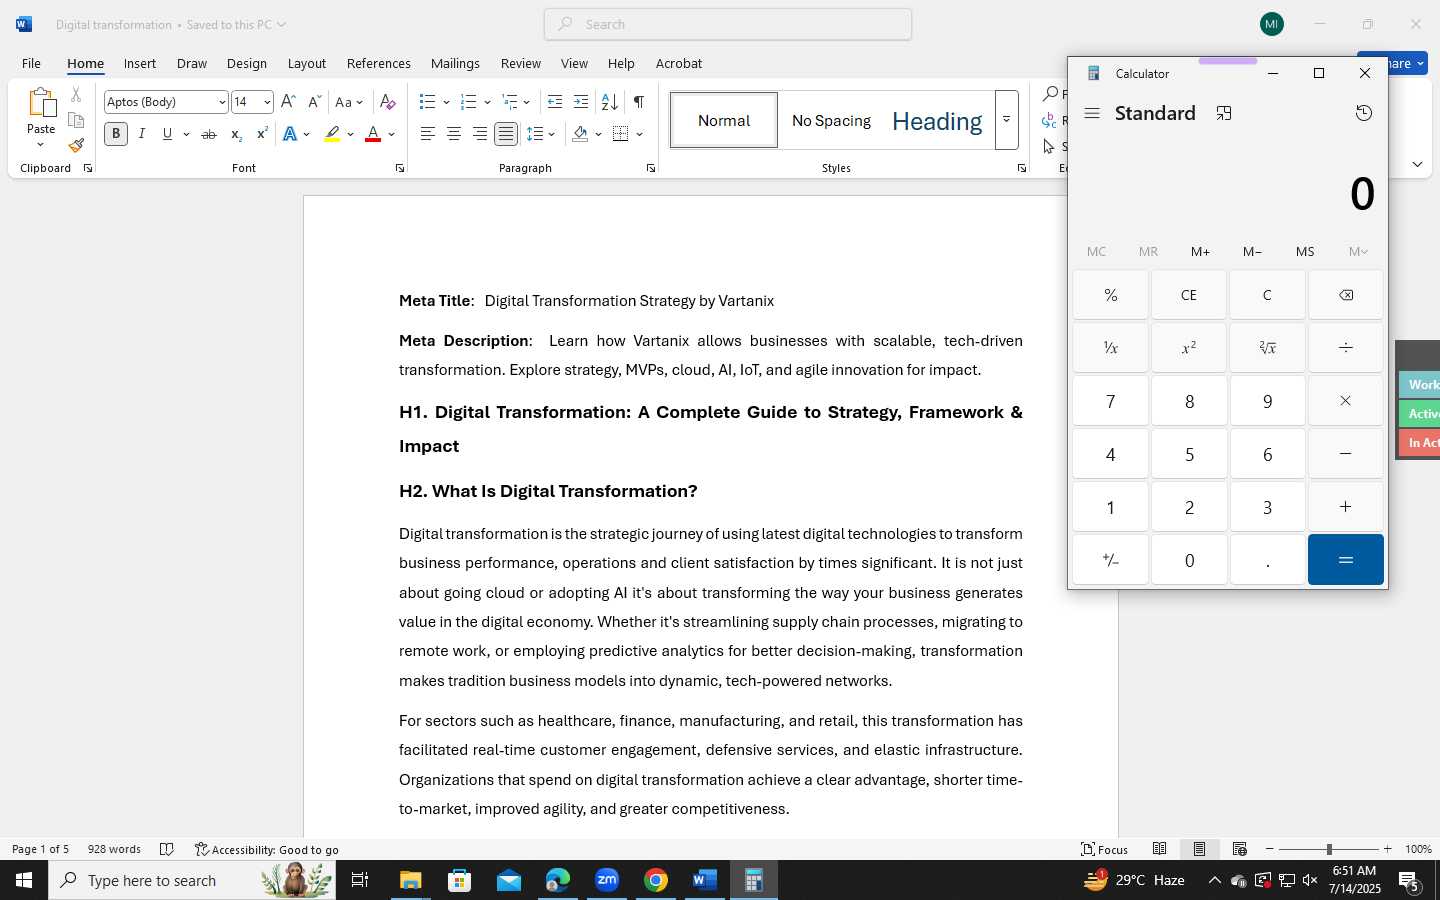This screenshot has width=1440, height=900.
Task: Apply strikethrough formatting
Action: click(209, 134)
